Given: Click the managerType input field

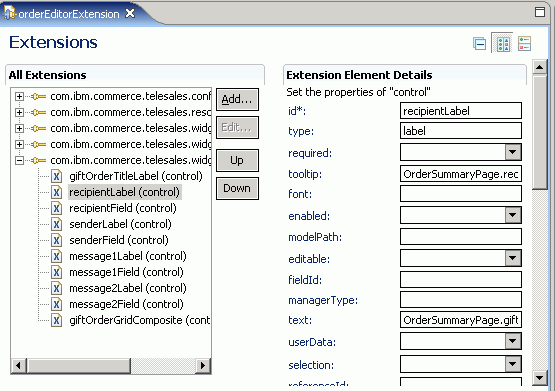Looking at the screenshot, I should click(461, 300).
